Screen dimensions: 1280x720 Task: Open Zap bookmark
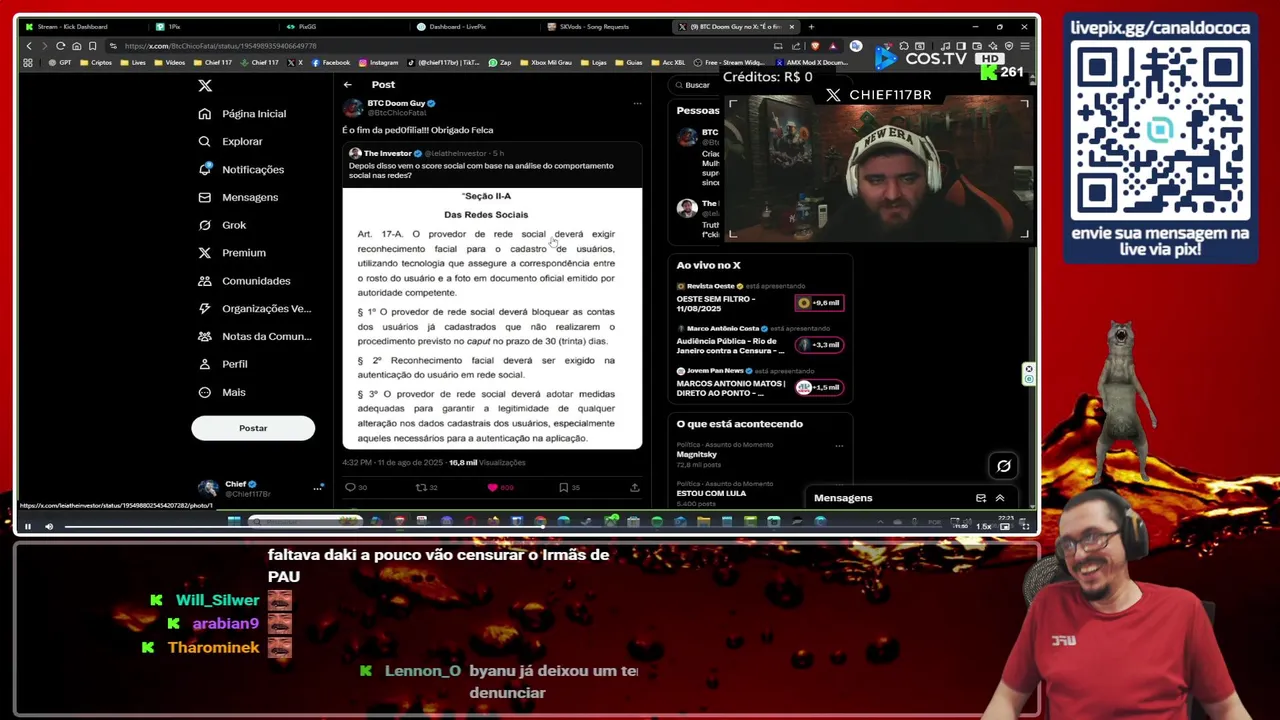500,63
